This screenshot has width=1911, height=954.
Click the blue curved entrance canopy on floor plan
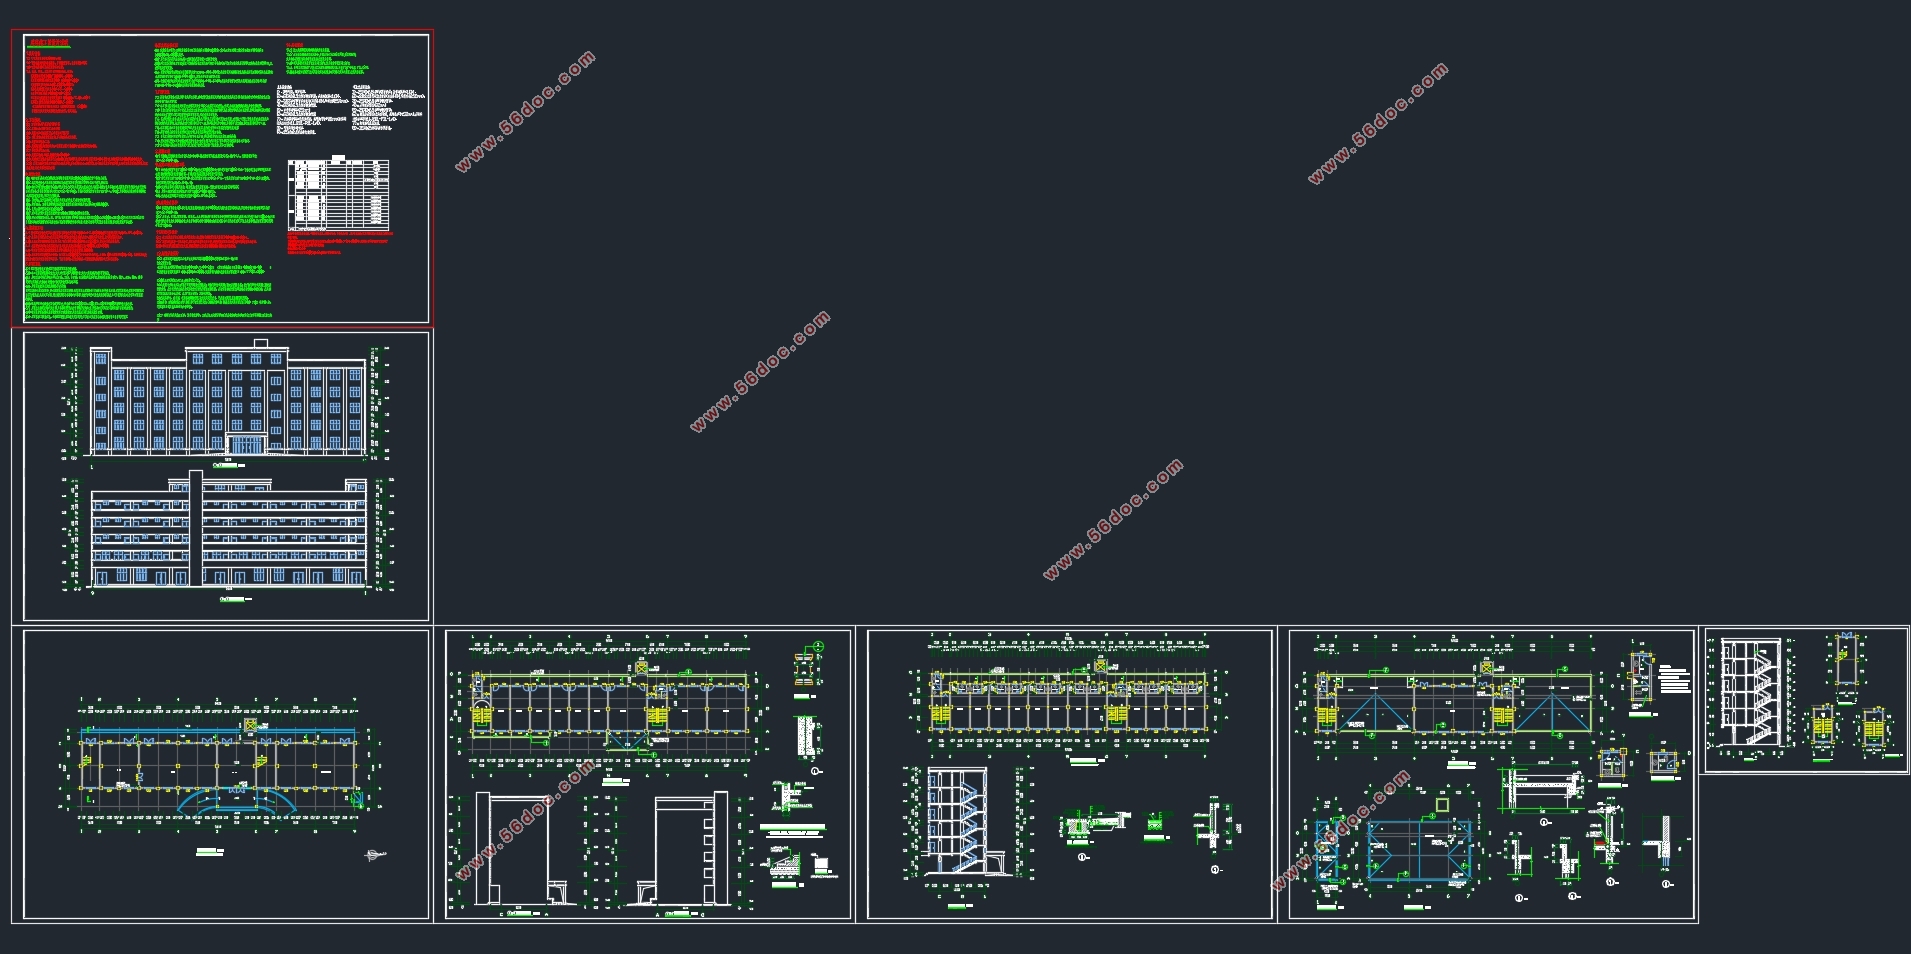tap(238, 800)
